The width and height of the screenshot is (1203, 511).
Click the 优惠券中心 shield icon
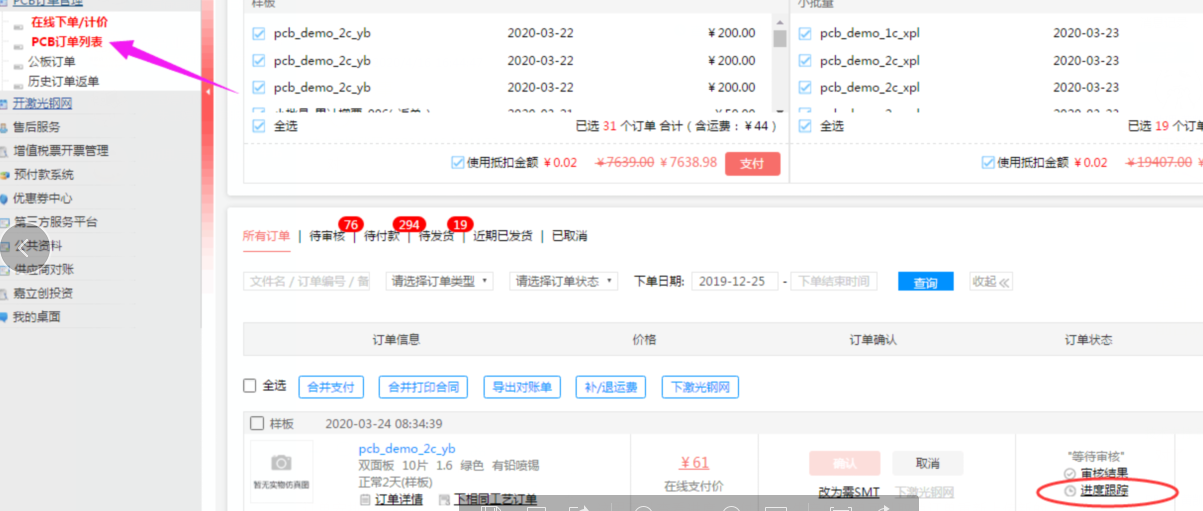click(x=5, y=199)
